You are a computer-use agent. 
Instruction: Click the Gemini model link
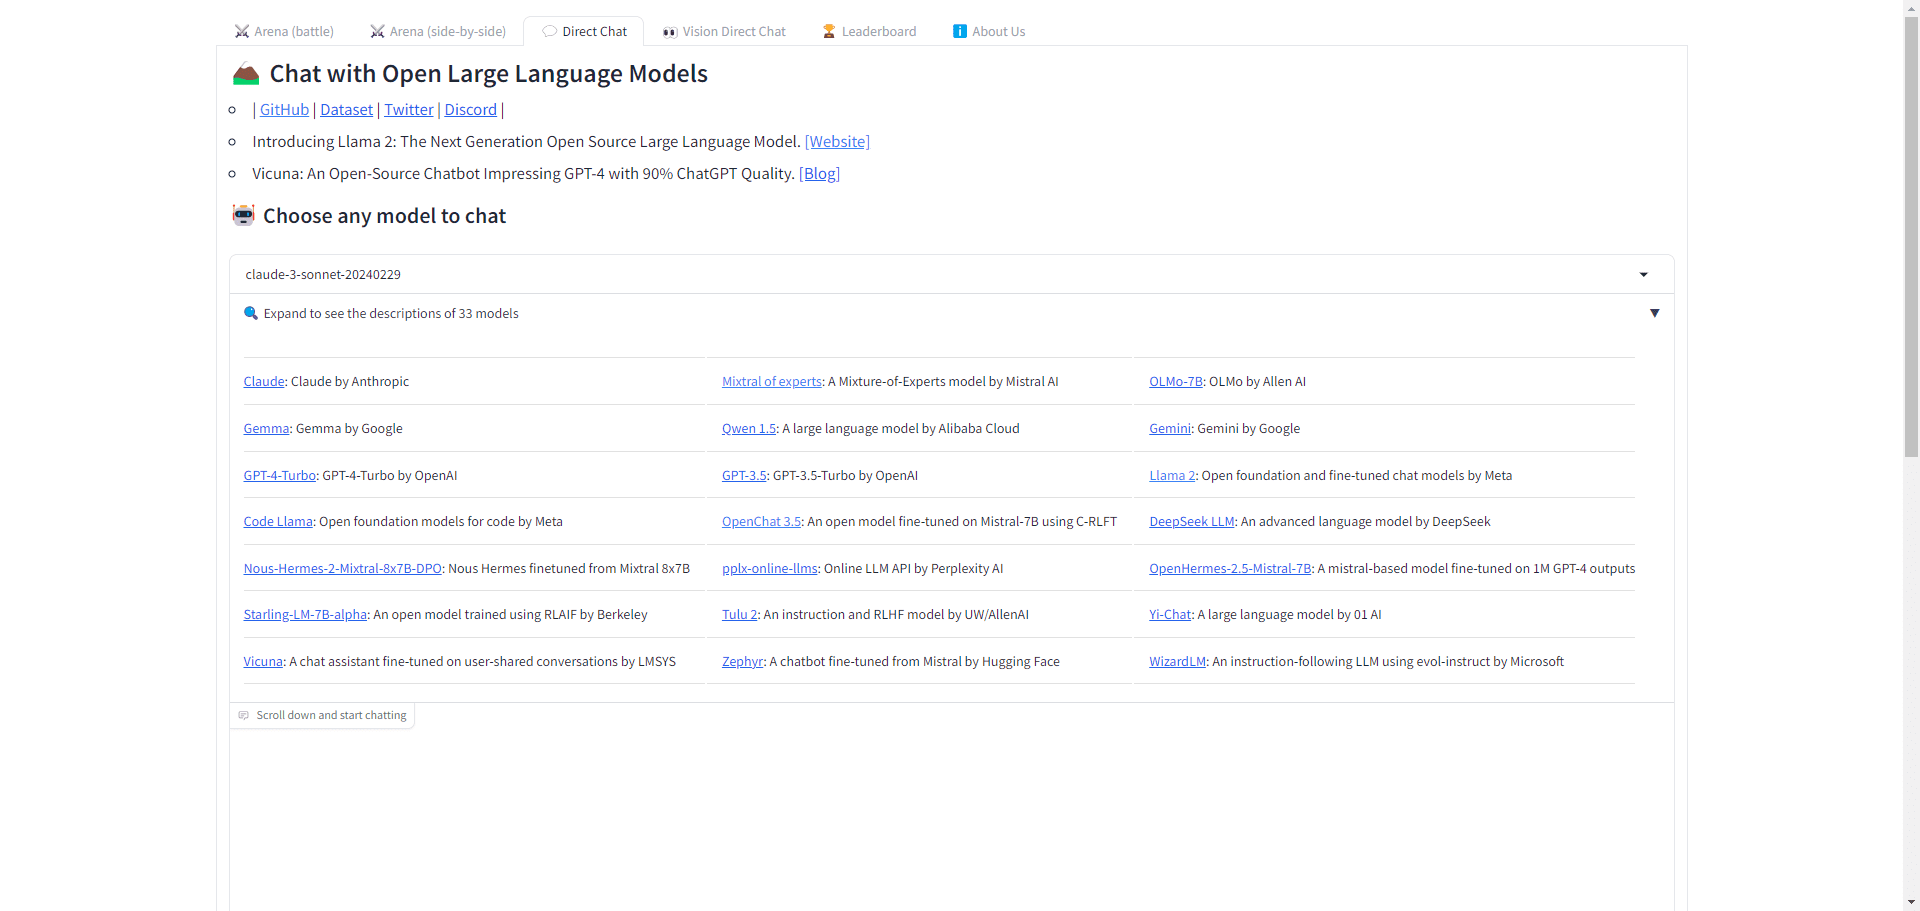[1170, 429]
